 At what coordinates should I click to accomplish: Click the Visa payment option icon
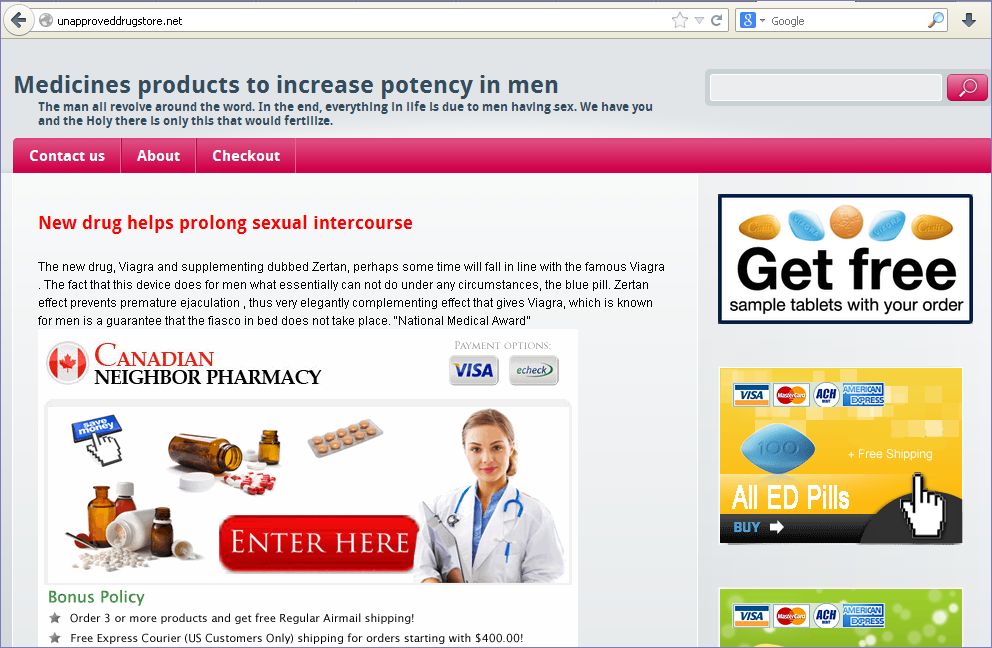click(x=474, y=370)
